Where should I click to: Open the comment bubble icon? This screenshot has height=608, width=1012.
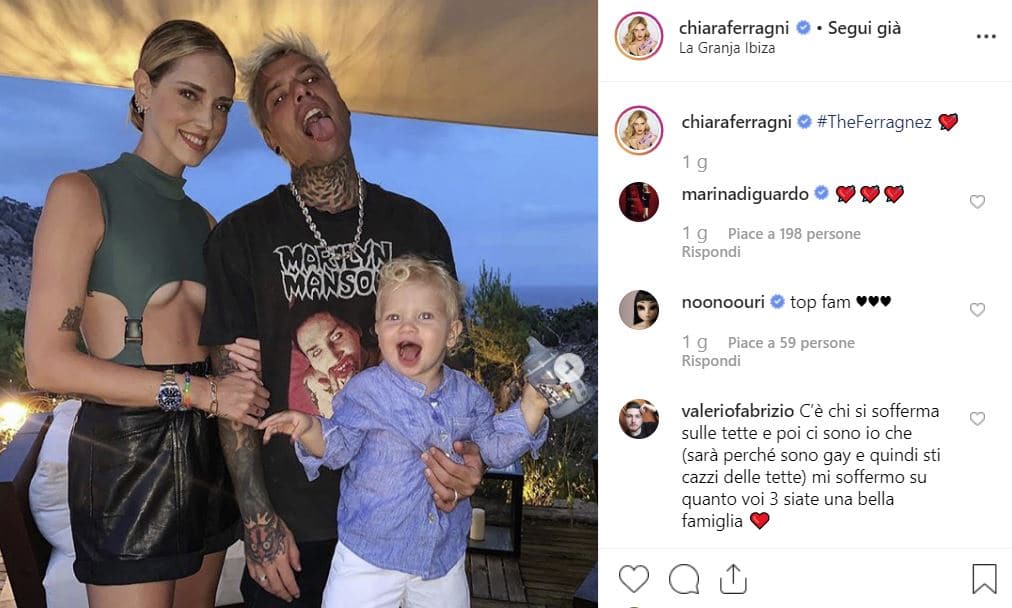(683, 579)
